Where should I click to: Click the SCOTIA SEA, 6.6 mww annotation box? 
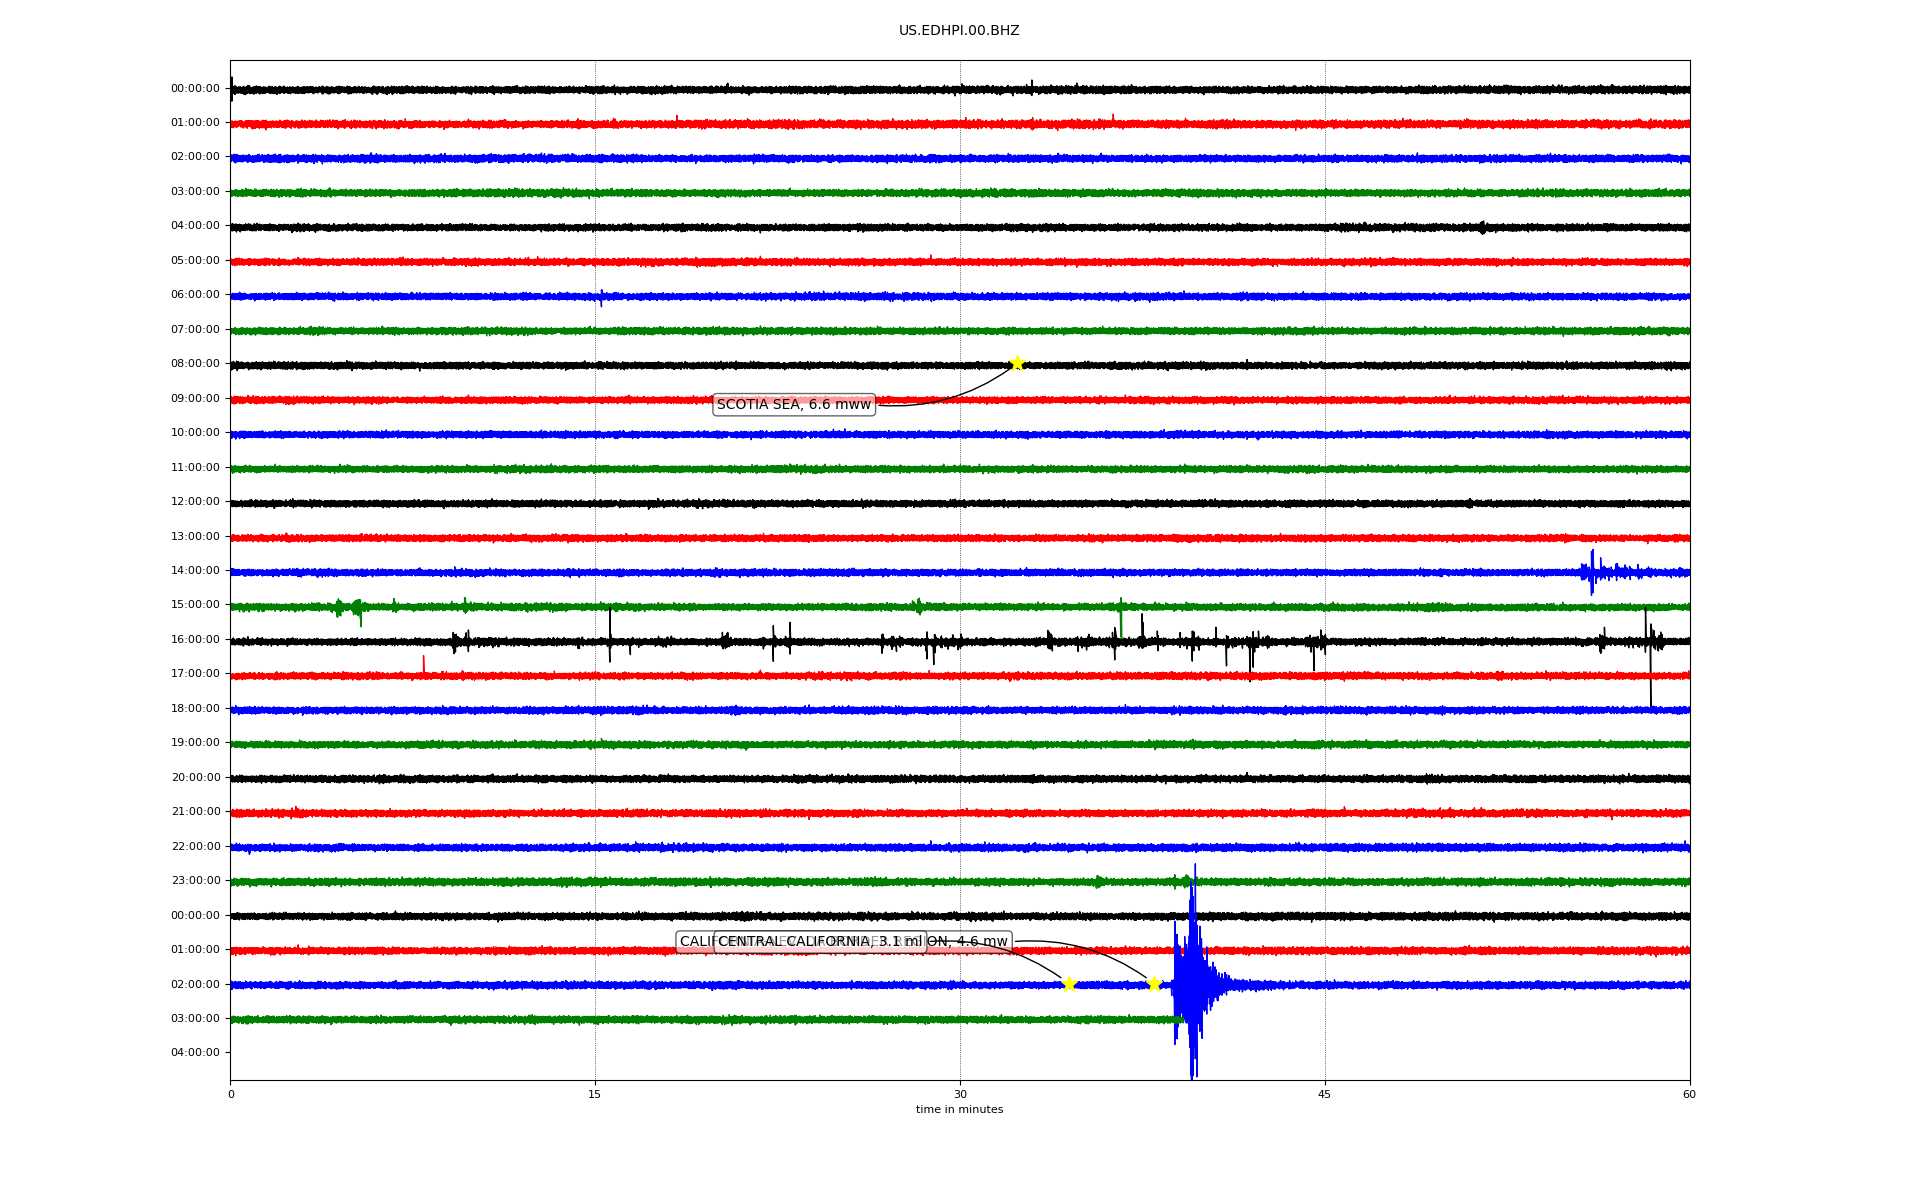[794, 404]
